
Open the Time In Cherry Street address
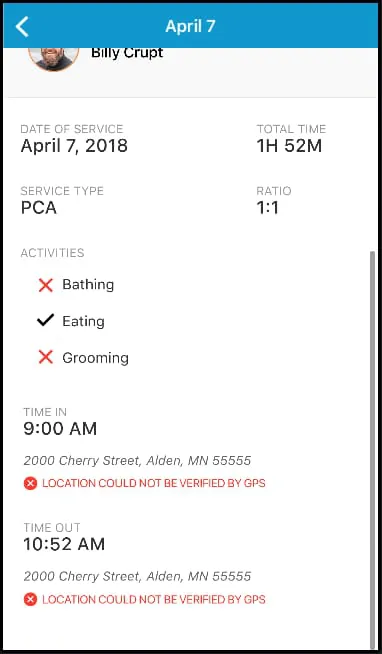tap(137, 461)
